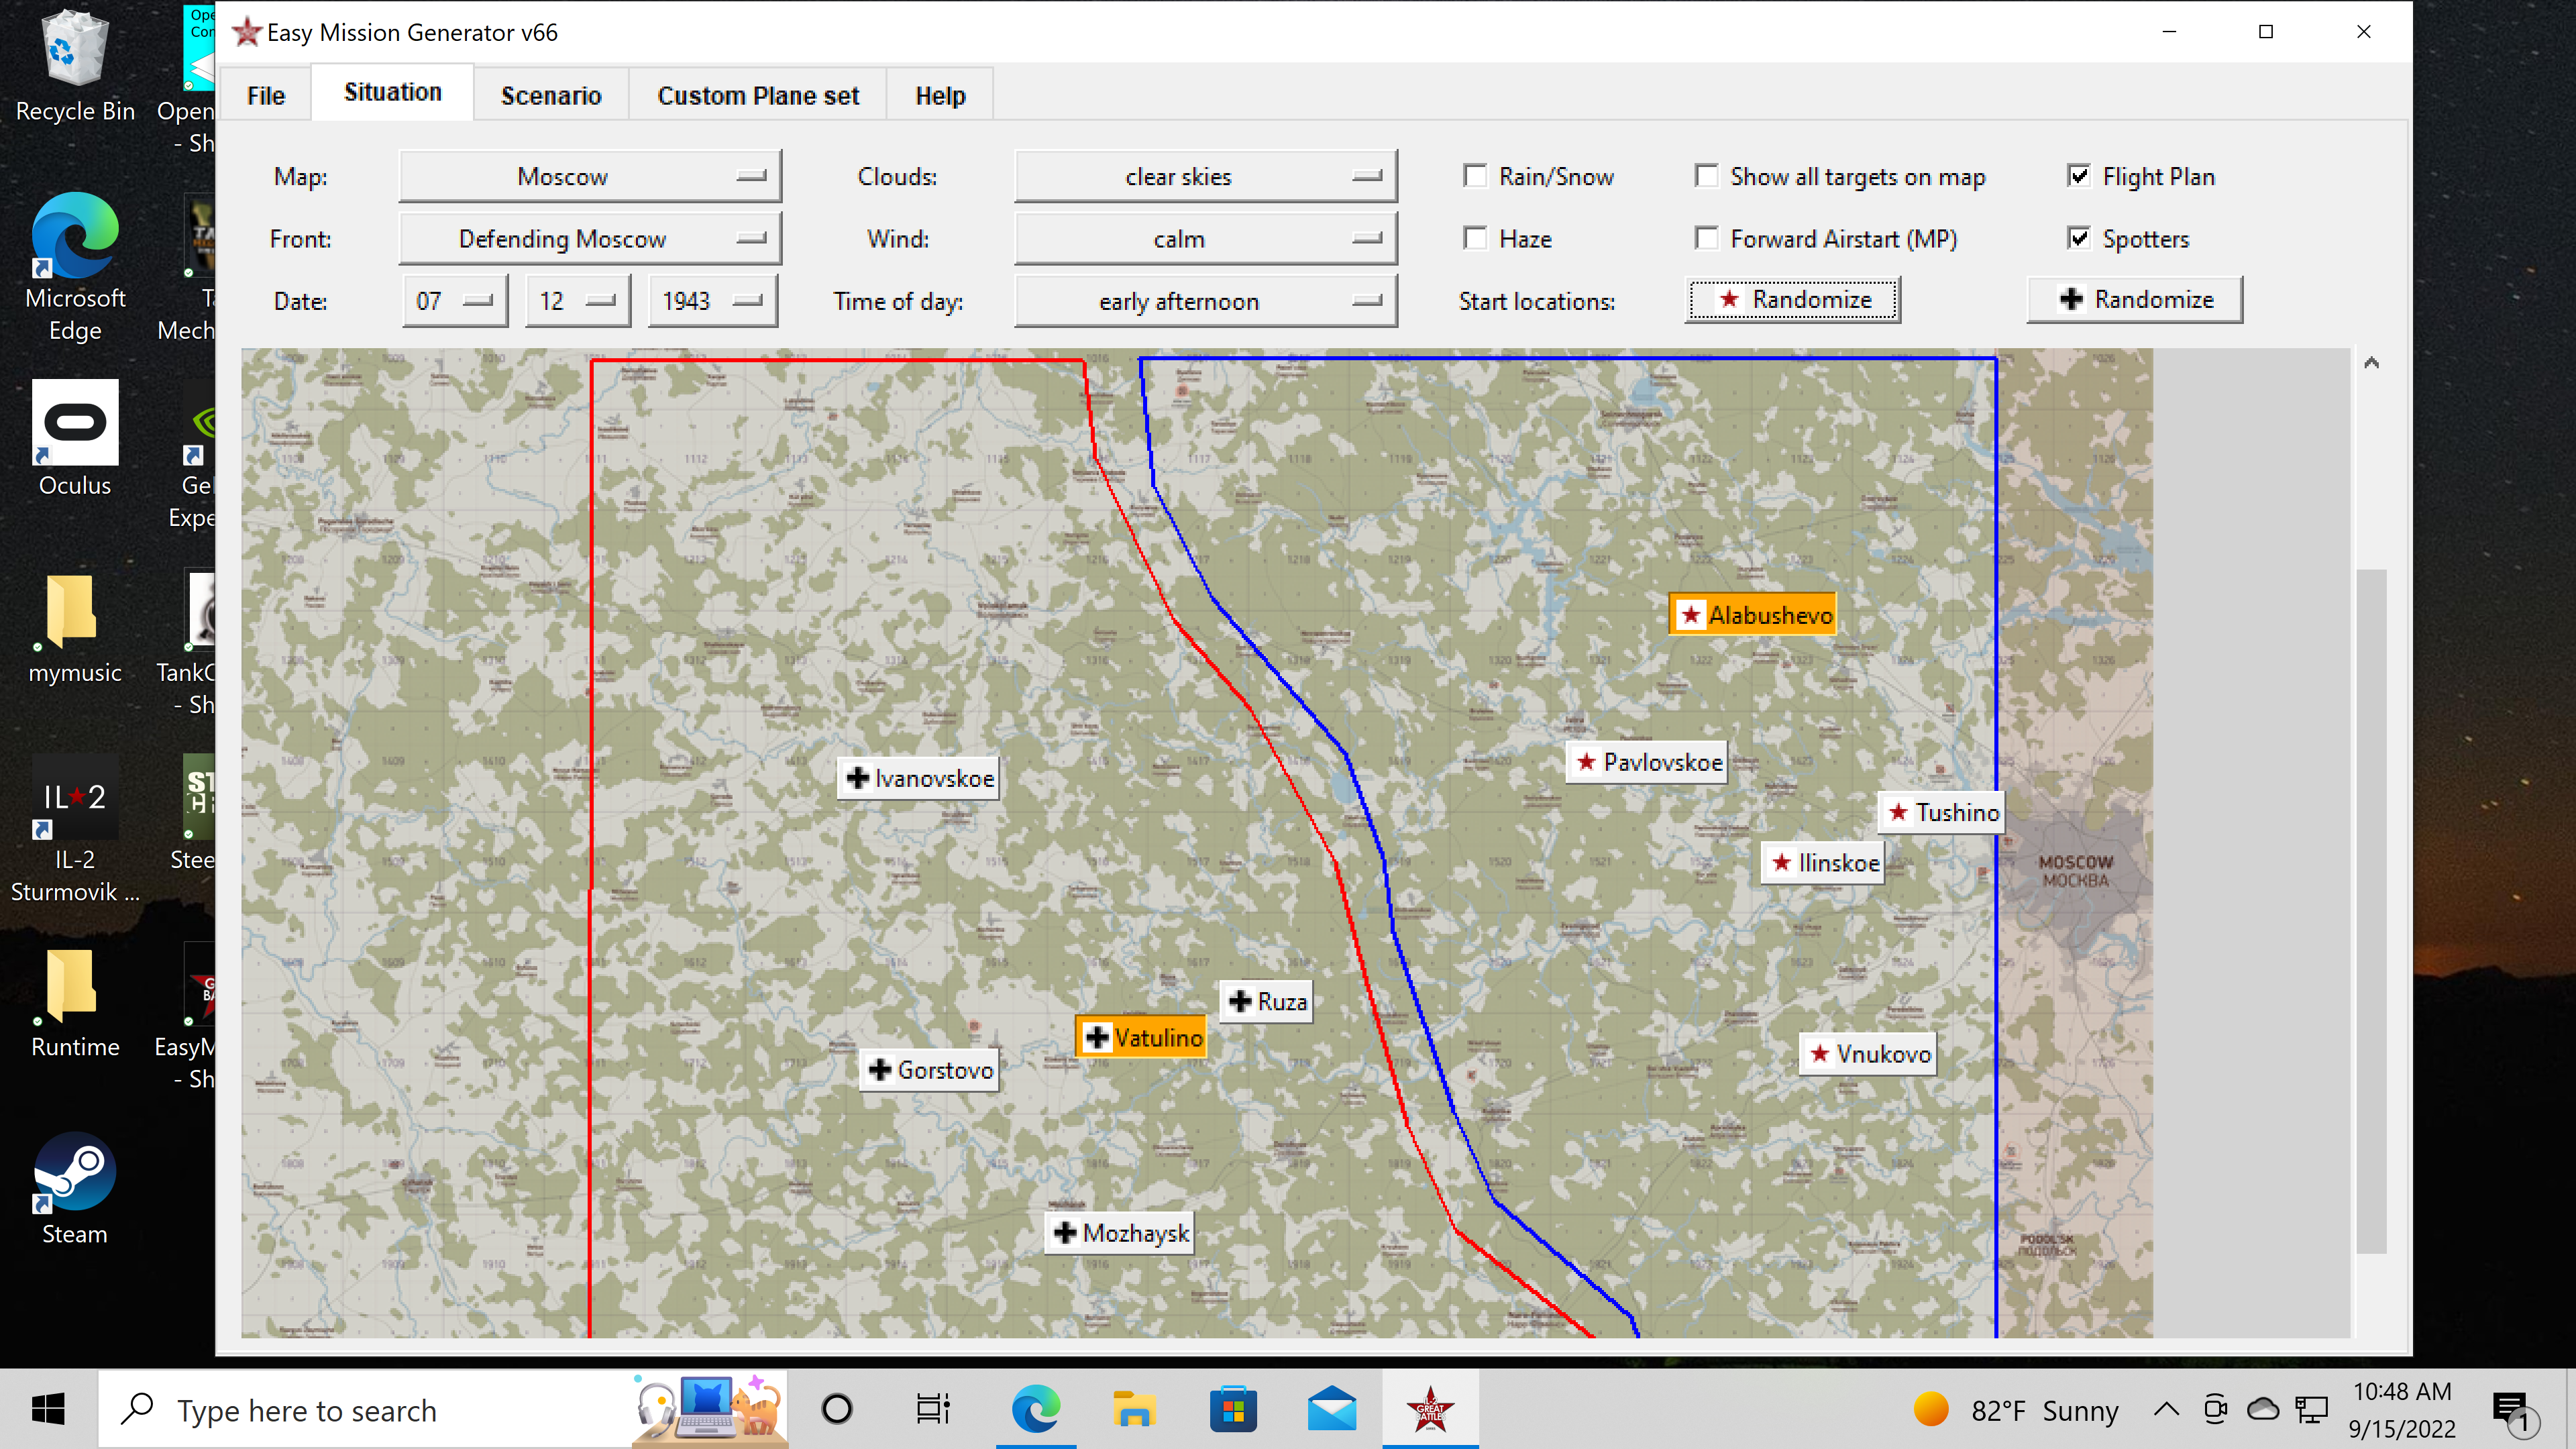Image resolution: width=2576 pixels, height=1449 pixels.
Task: Select the Vnukovo airfield marker
Action: [x=1868, y=1054]
